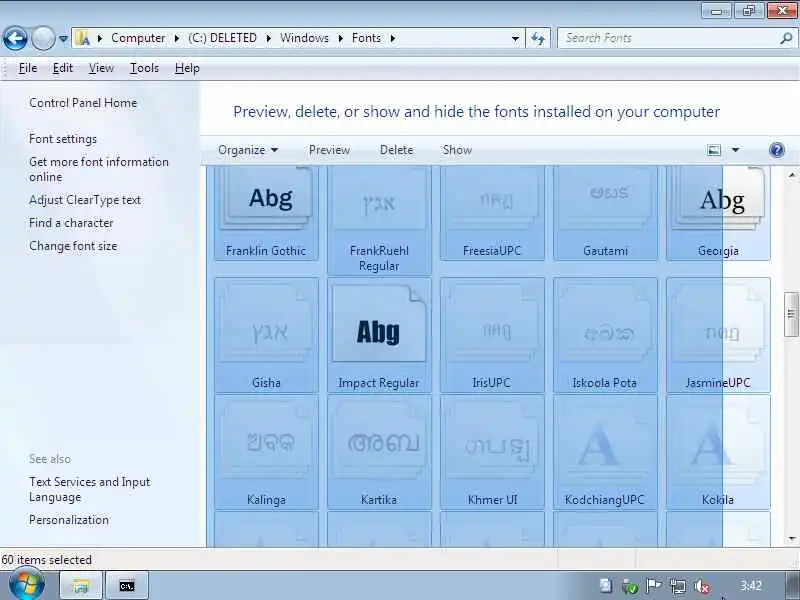Click the Fonts folder icon in address bar

82,38
